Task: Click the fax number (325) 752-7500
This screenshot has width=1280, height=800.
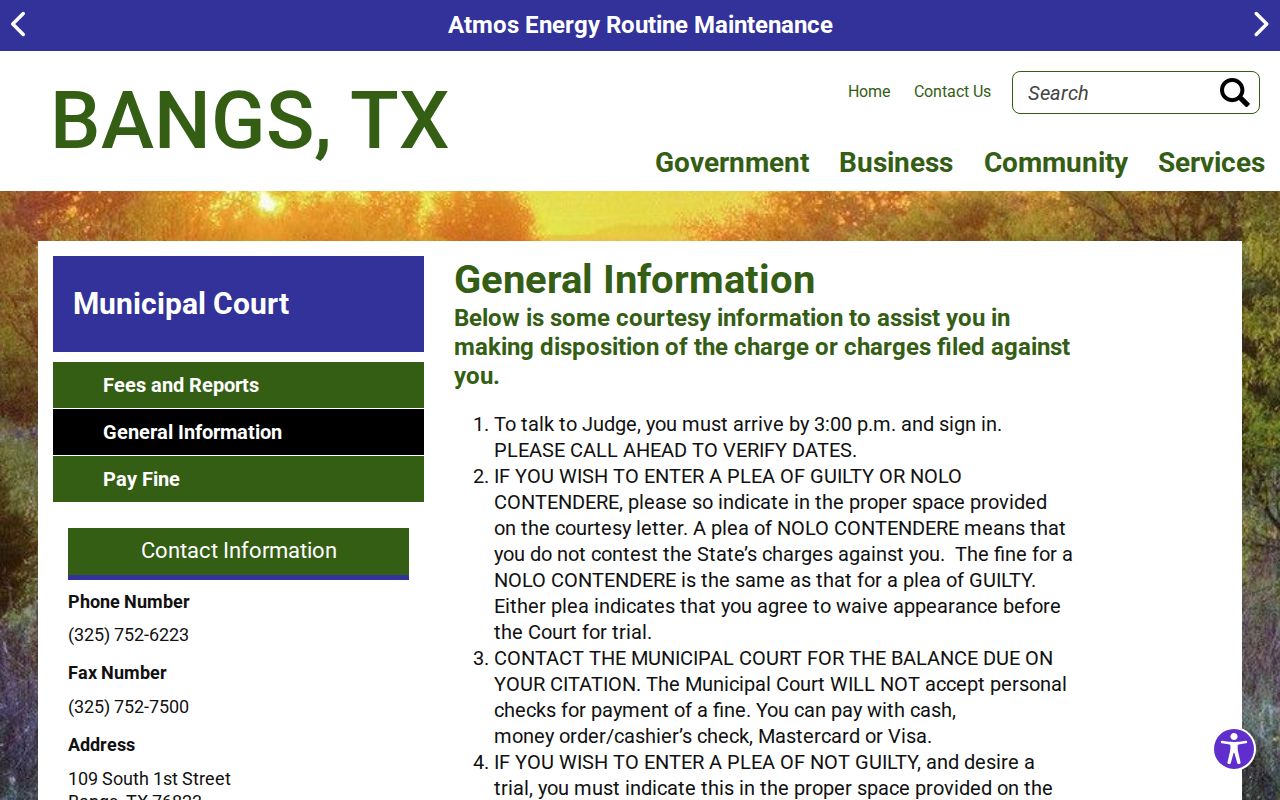Action: [x=128, y=707]
